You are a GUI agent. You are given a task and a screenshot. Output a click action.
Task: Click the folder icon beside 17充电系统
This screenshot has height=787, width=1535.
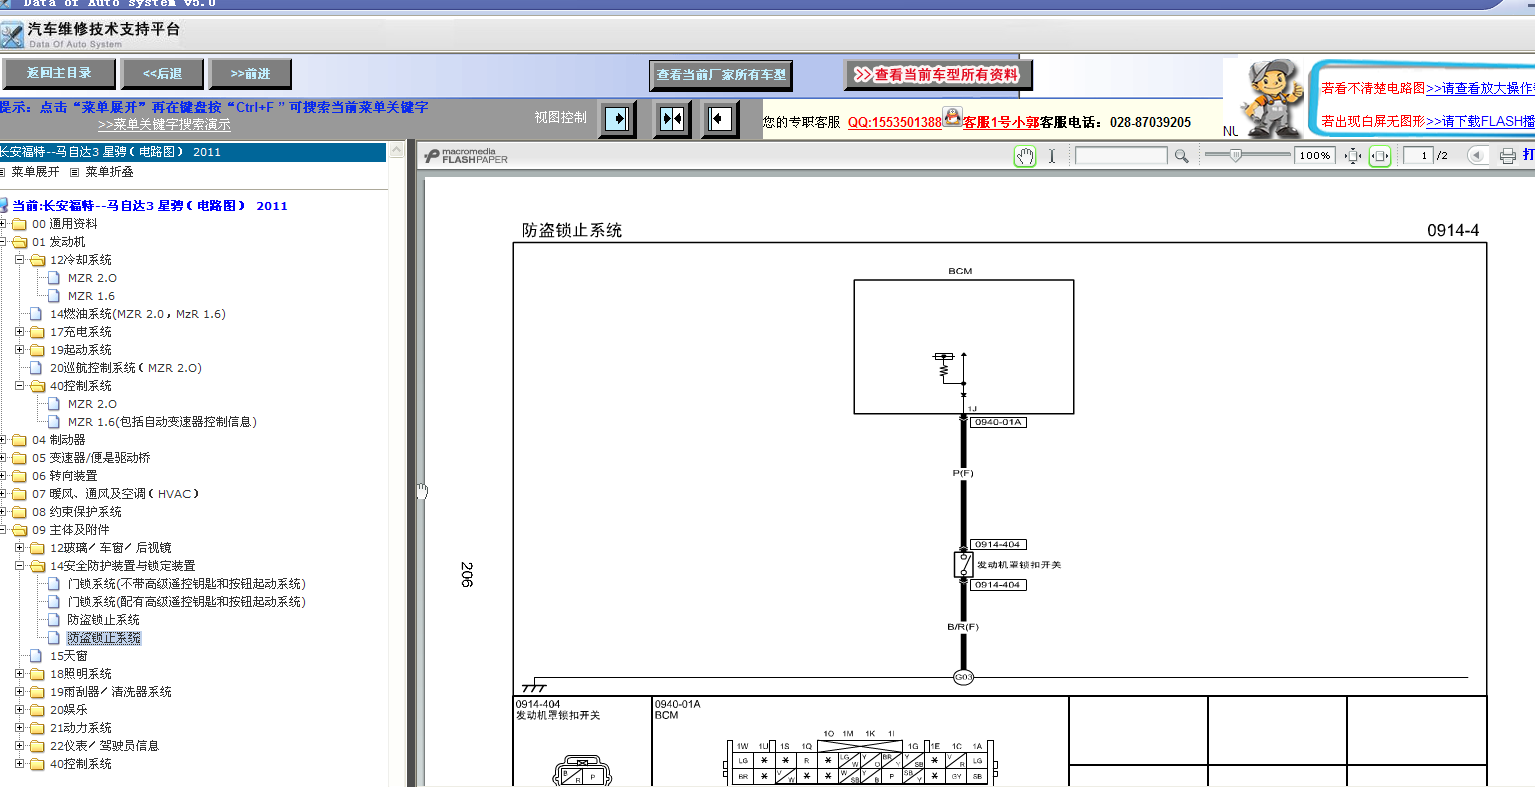37,332
